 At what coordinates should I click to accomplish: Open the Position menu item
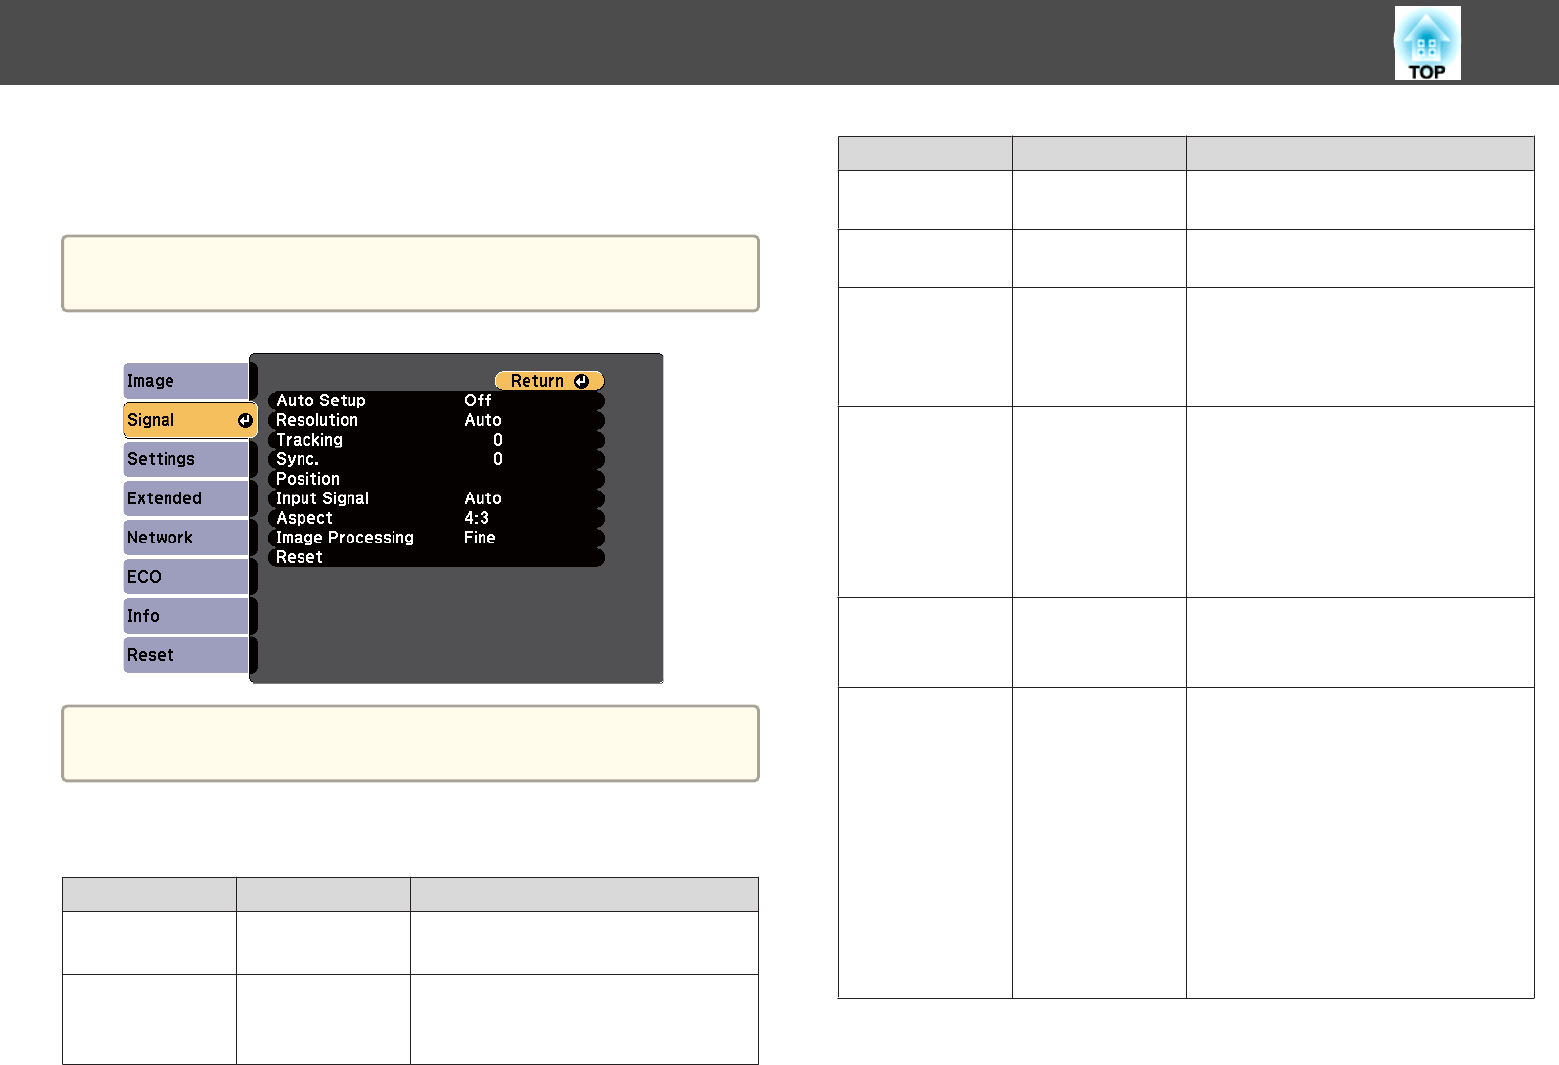coord(436,479)
